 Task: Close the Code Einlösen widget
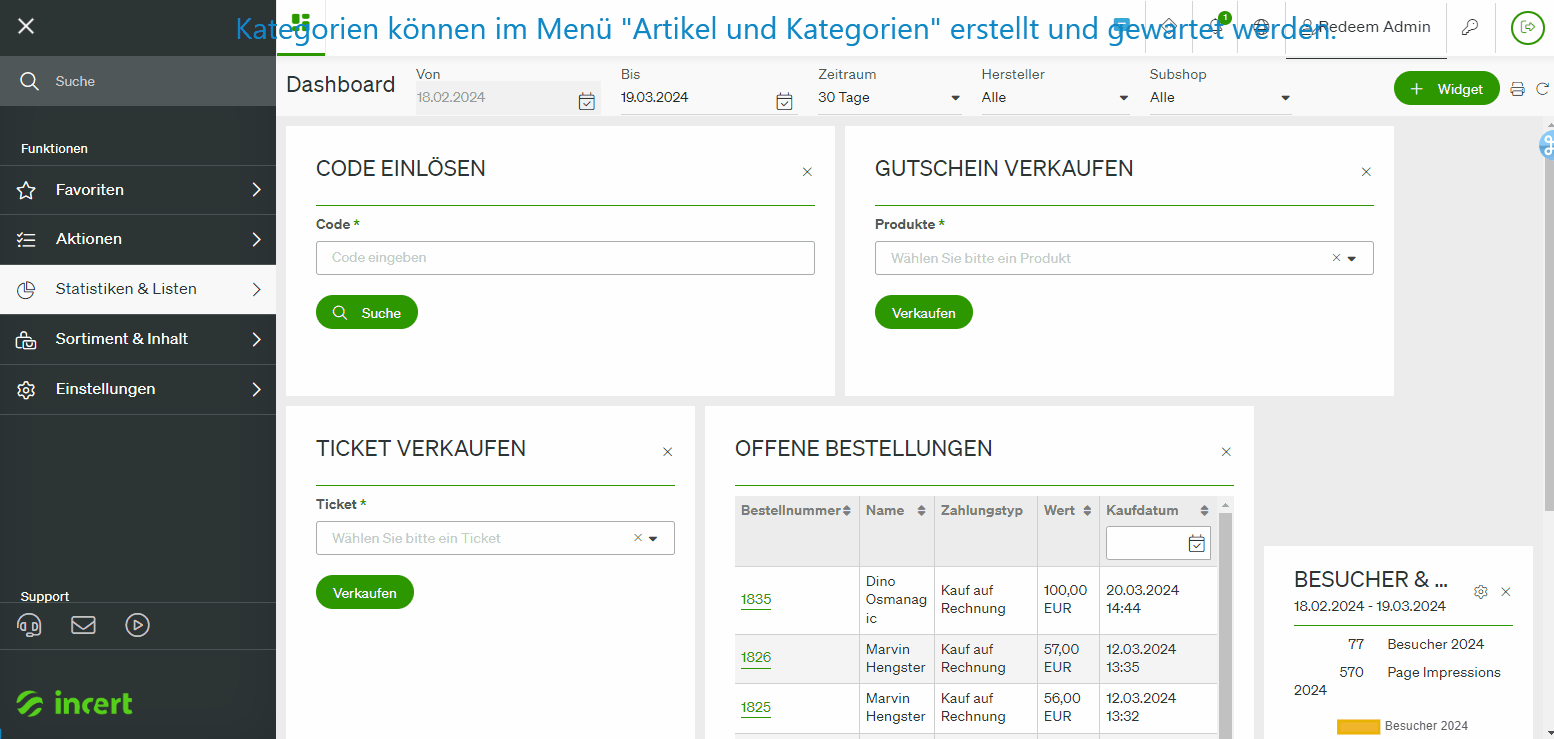(807, 172)
